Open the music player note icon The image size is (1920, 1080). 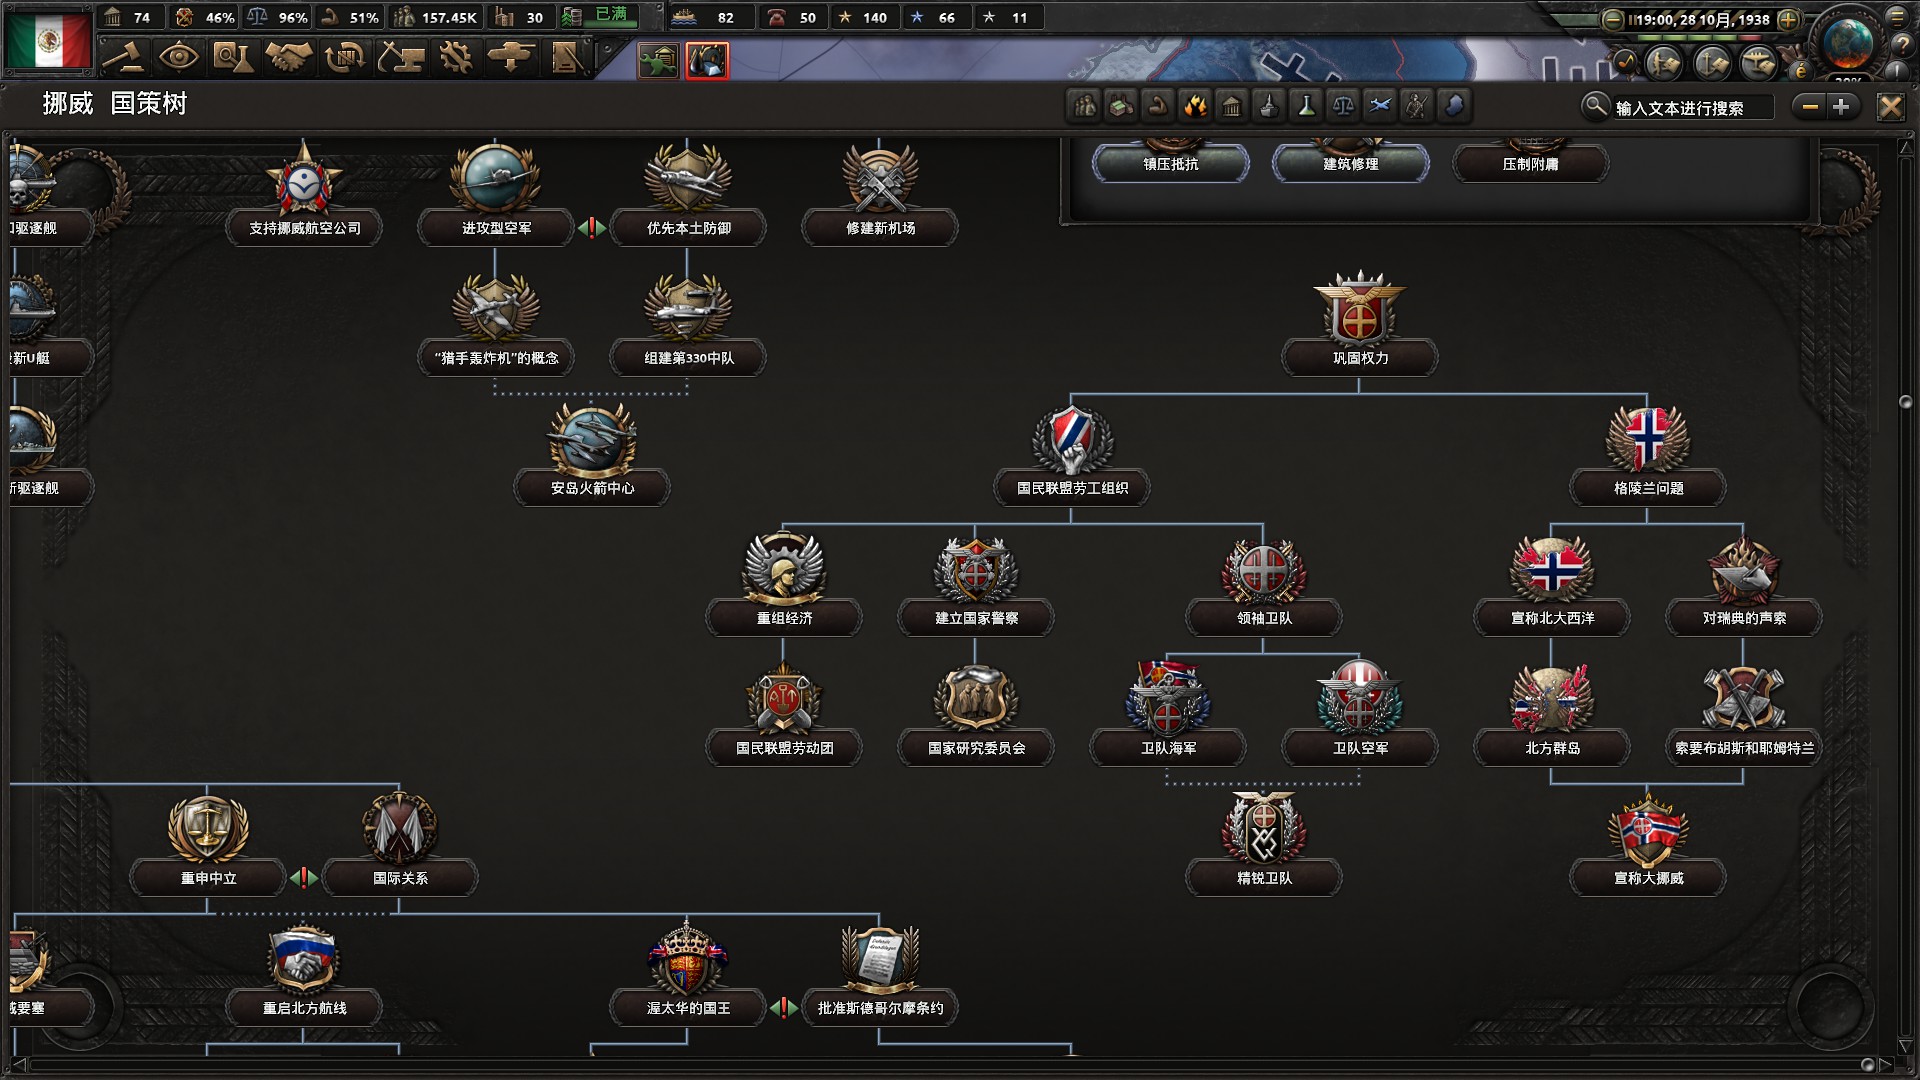click(x=1625, y=63)
